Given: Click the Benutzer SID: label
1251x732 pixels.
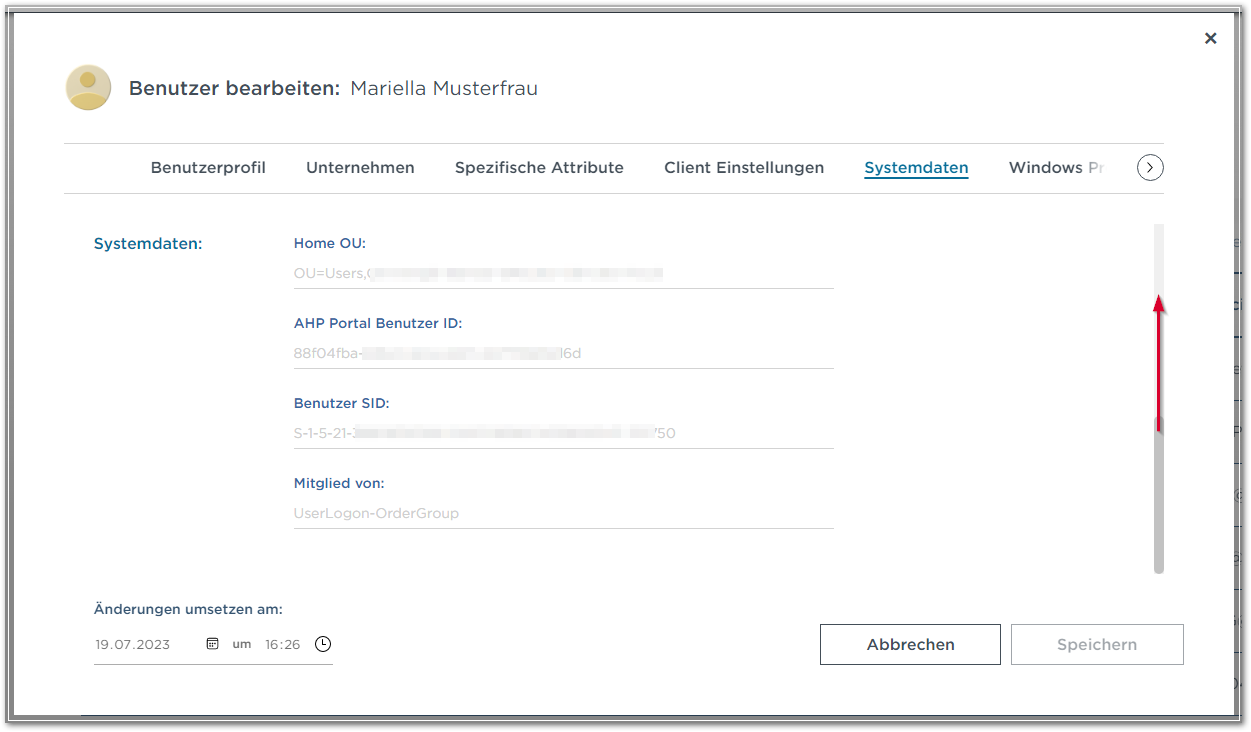Looking at the screenshot, I should (x=342, y=404).
